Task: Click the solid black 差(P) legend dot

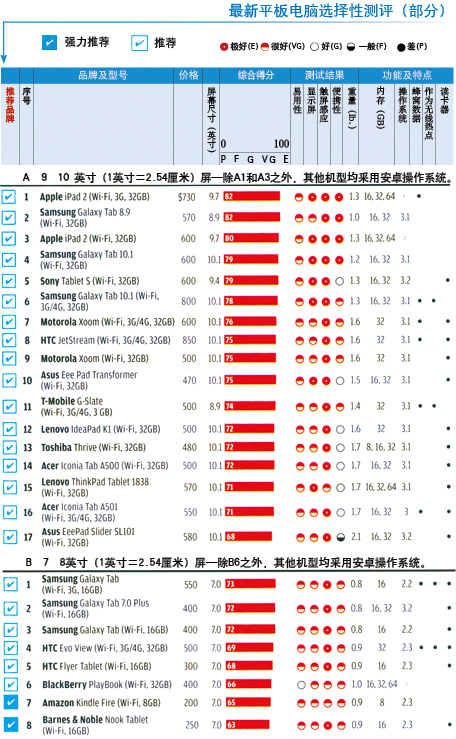Action: click(x=401, y=47)
